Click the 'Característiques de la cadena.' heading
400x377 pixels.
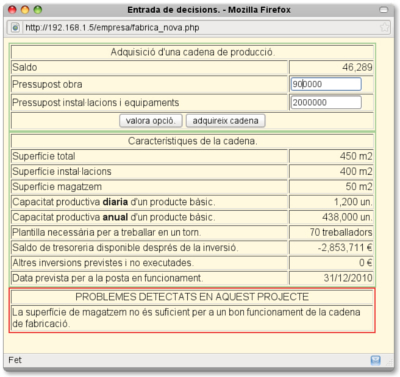[x=193, y=141]
